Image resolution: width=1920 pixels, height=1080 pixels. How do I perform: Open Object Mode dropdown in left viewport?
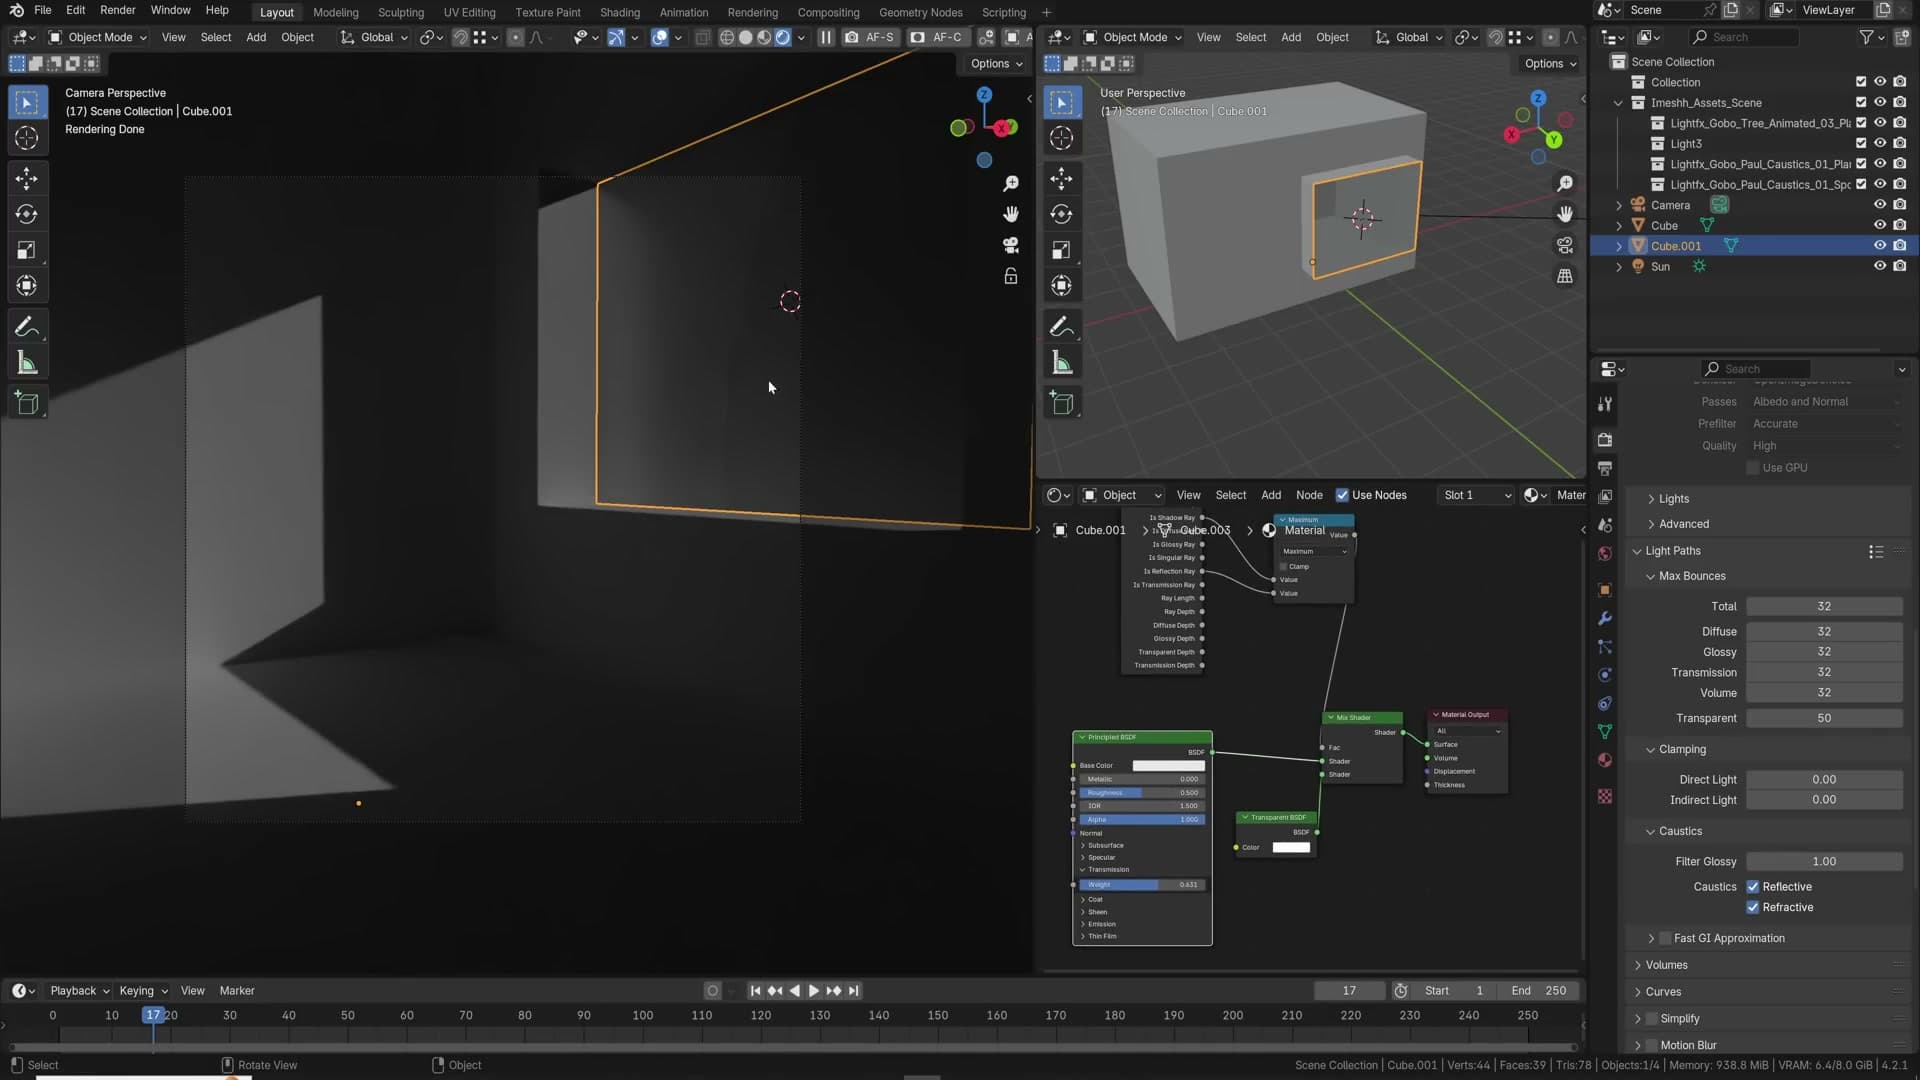pyautogui.click(x=98, y=37)
